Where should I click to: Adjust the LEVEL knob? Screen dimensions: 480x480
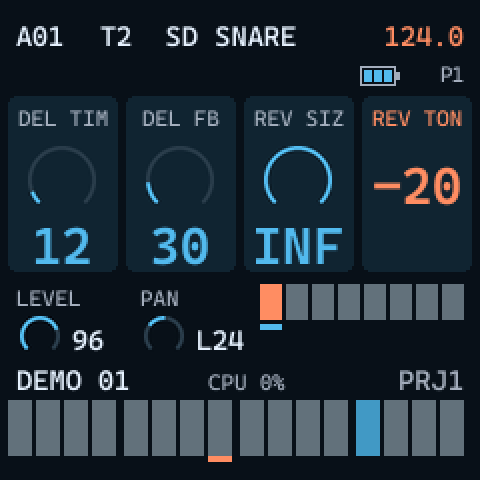point(40,333)
